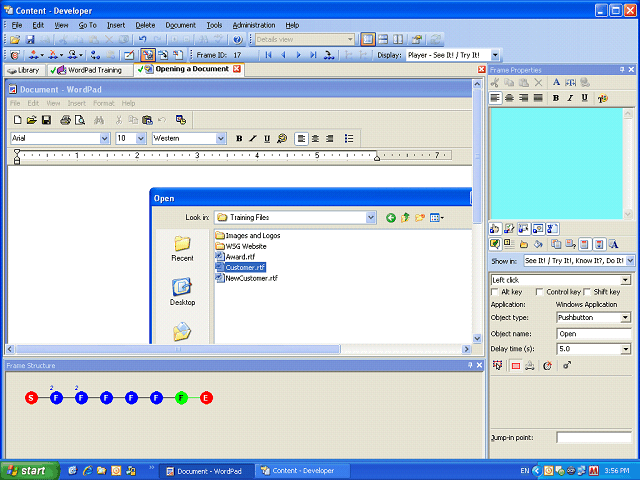Switch to Document - WordPad taskbar button
640x480 pixels.
pyautogui.click(x=206, y=471)
